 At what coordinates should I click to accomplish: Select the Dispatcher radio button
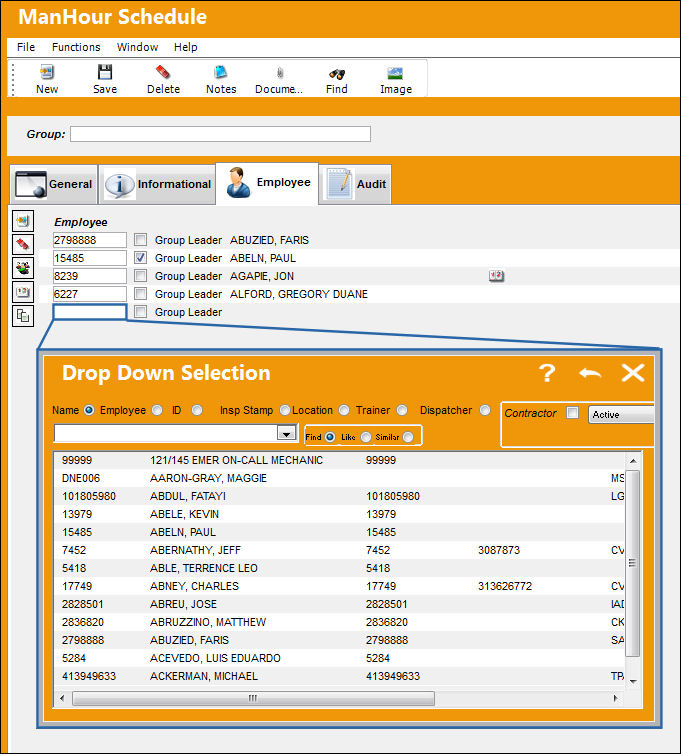[x=485, y=410]
